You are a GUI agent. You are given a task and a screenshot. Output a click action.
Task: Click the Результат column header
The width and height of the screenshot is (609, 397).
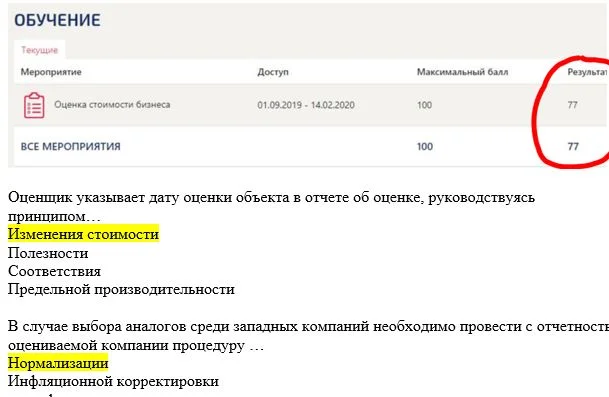tap(588, 72)
